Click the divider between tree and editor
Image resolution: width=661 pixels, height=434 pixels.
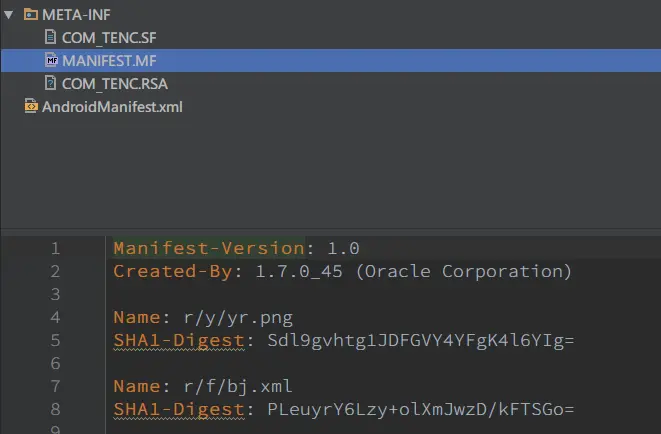pos(330,231)
